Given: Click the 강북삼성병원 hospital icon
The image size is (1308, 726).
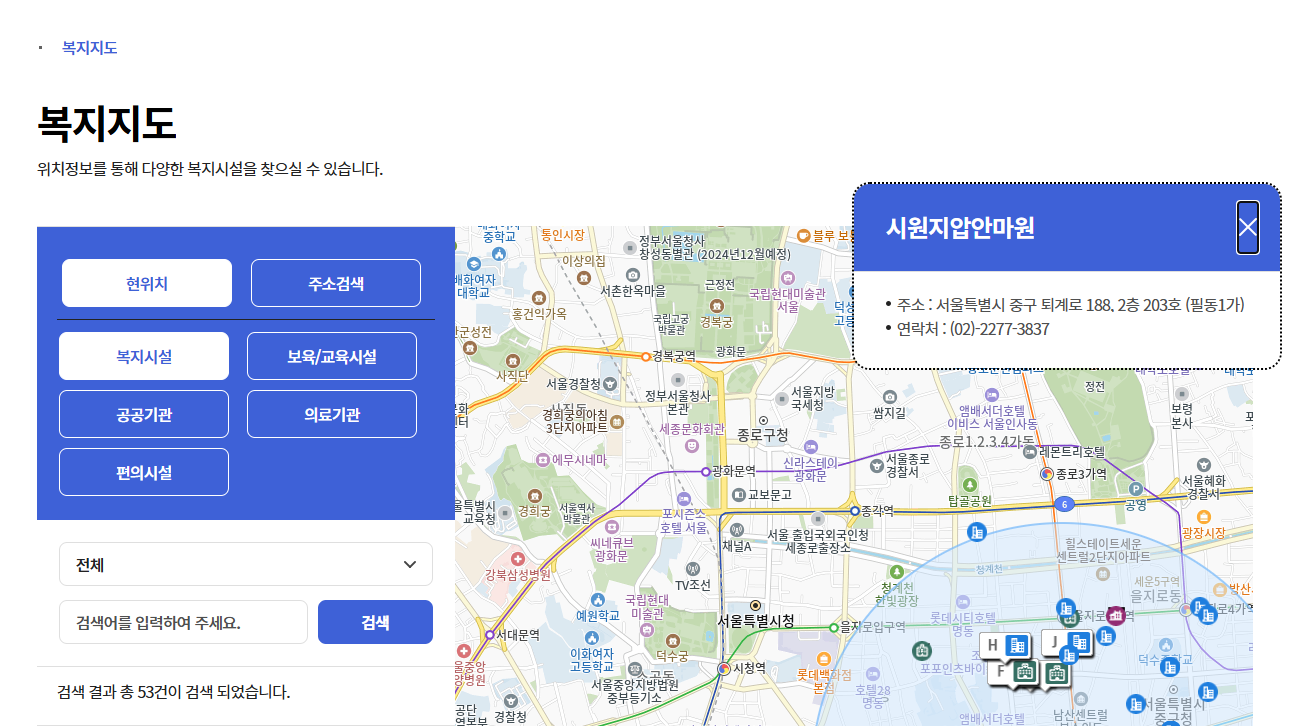Looking at the screenshot, I should [x=517, y=558].
